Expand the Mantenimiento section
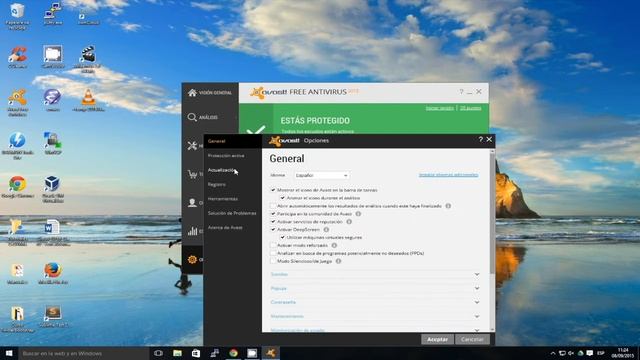 tap(375, 316)
